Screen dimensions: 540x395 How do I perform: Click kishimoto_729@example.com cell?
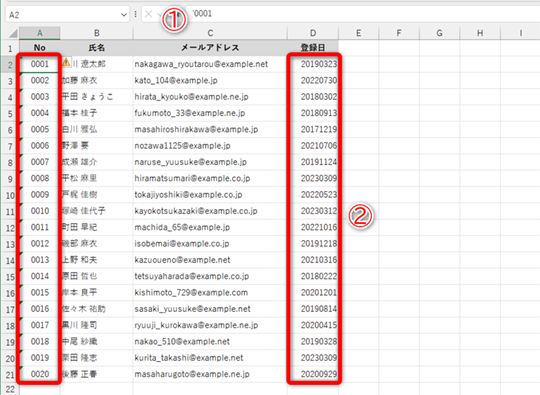click(x=210, y=292)
